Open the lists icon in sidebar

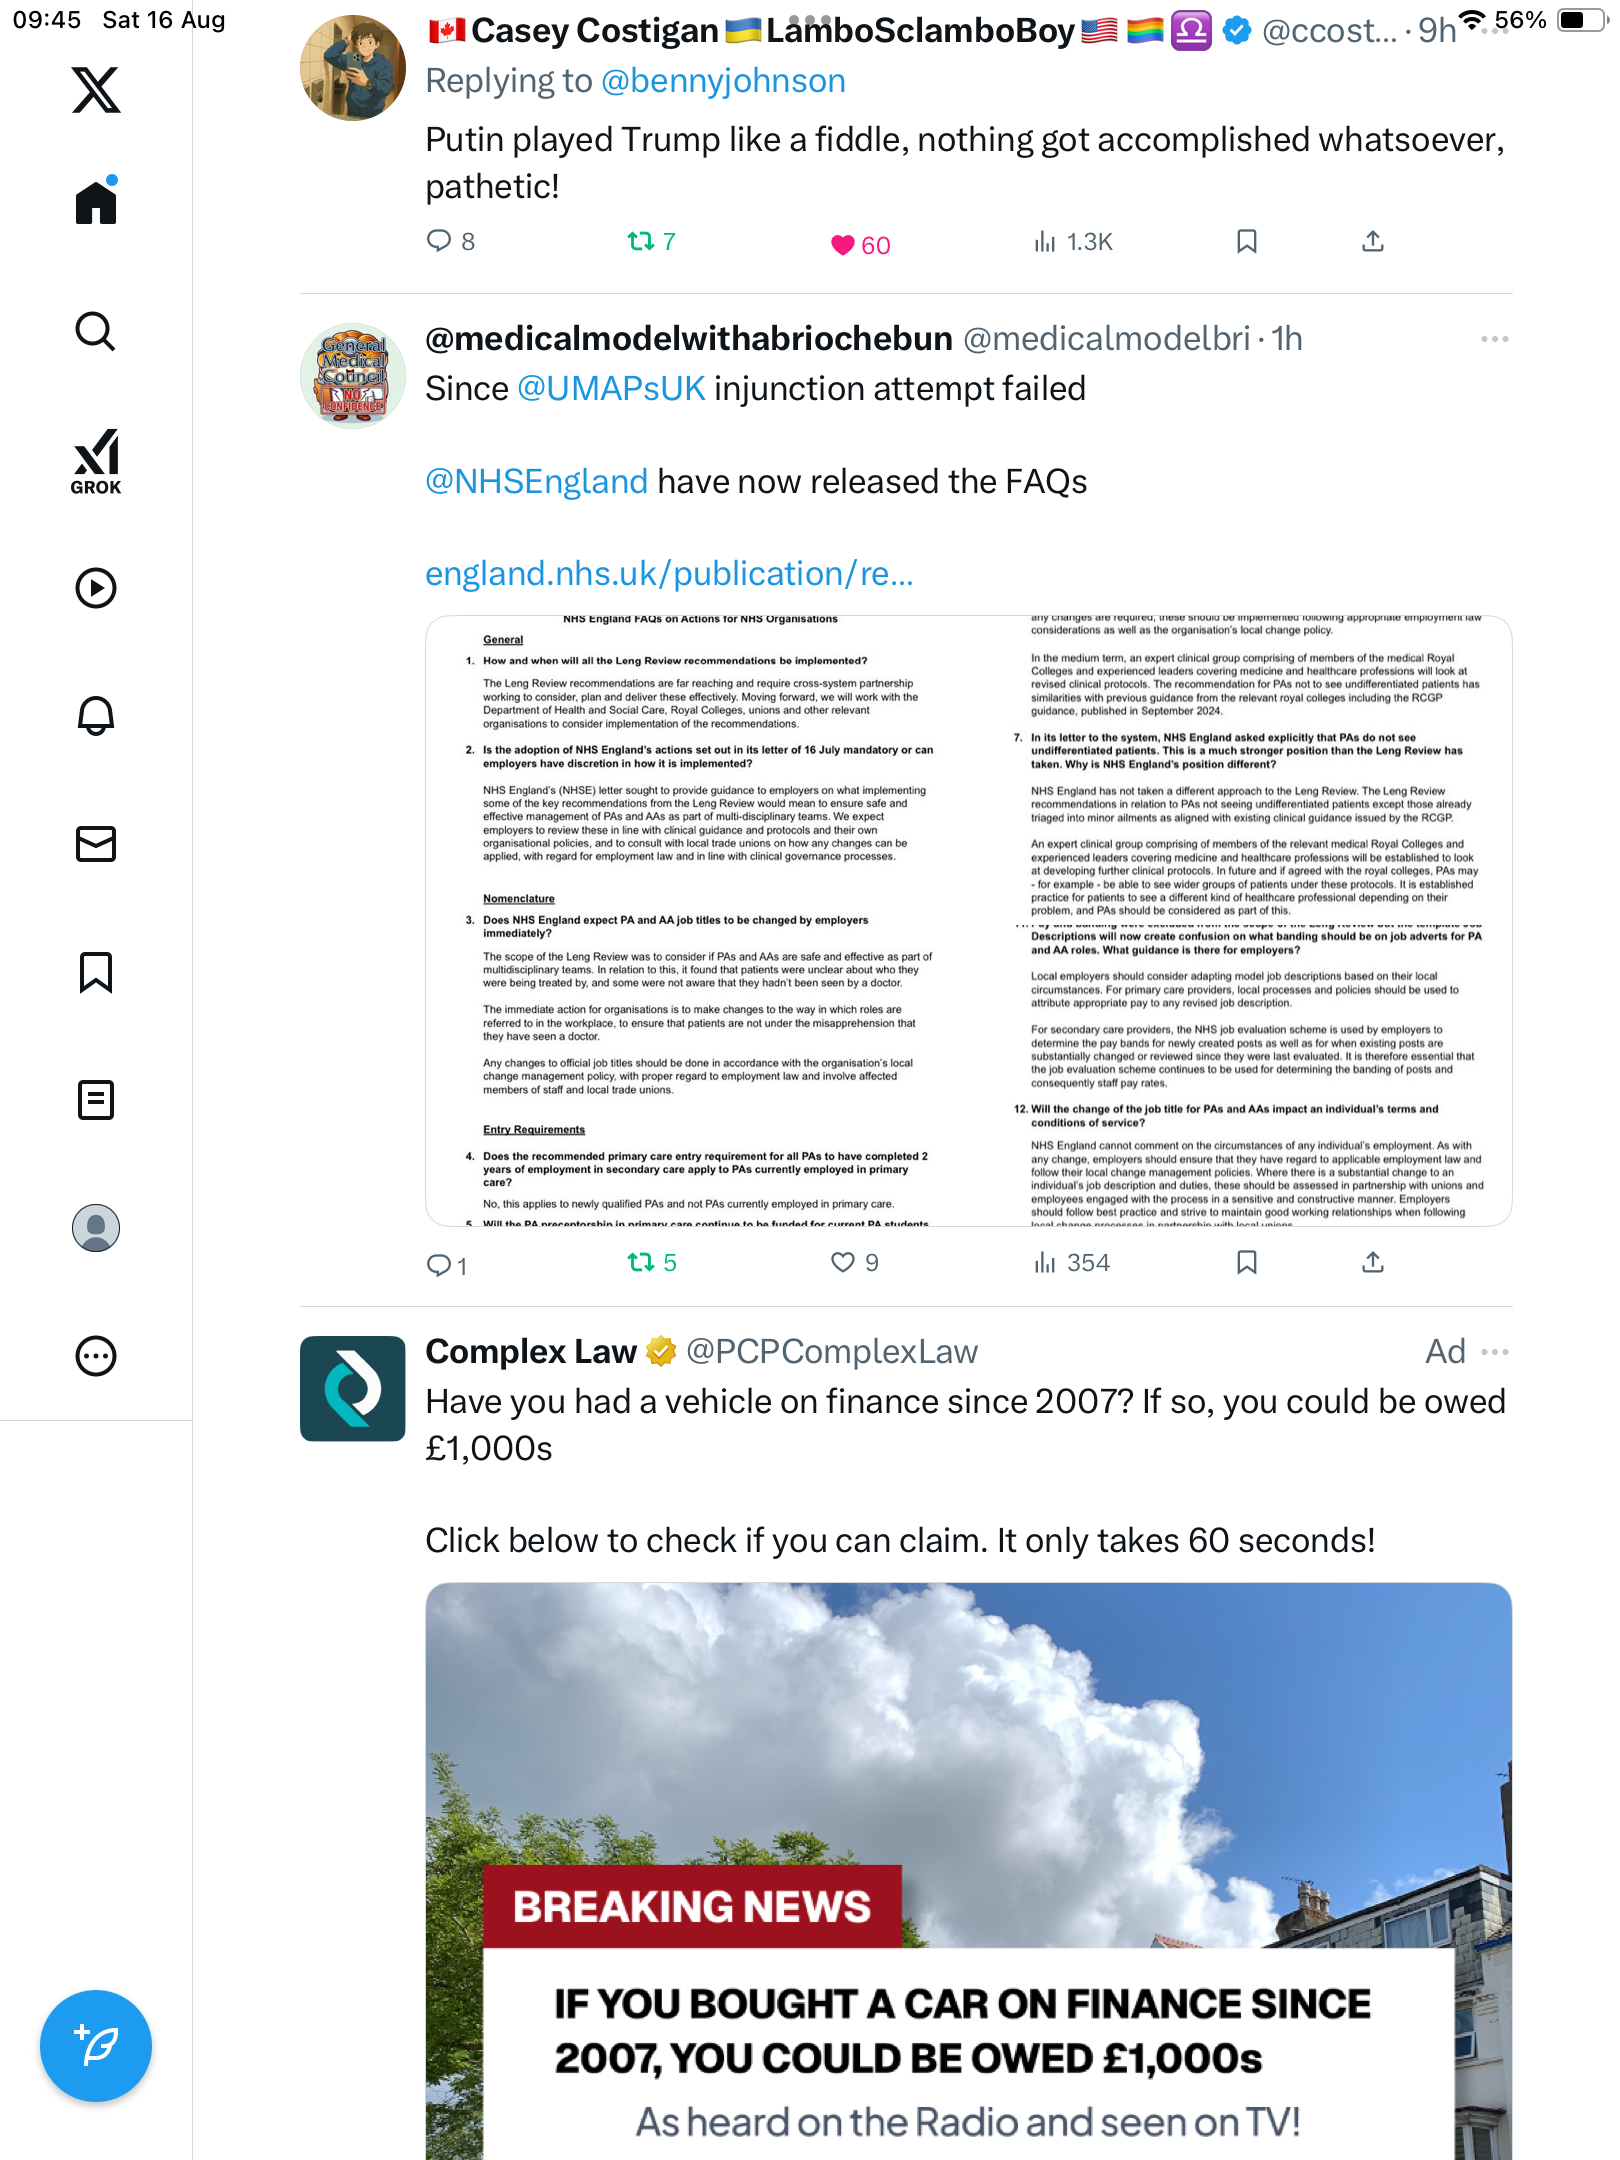pyautogui.click(x=96, y=1100)
